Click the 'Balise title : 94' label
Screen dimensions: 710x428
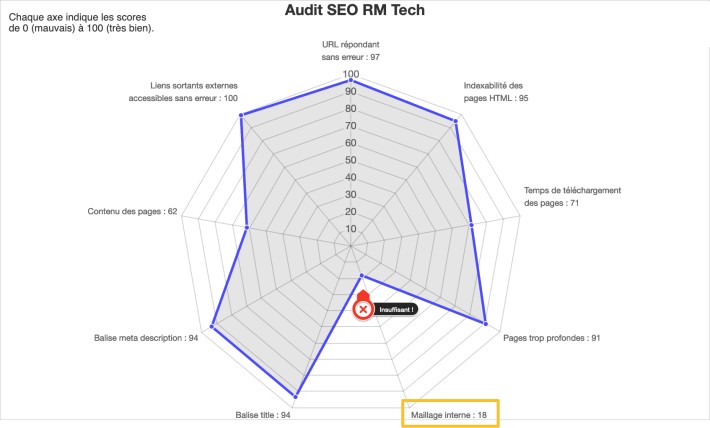[263, 415]
